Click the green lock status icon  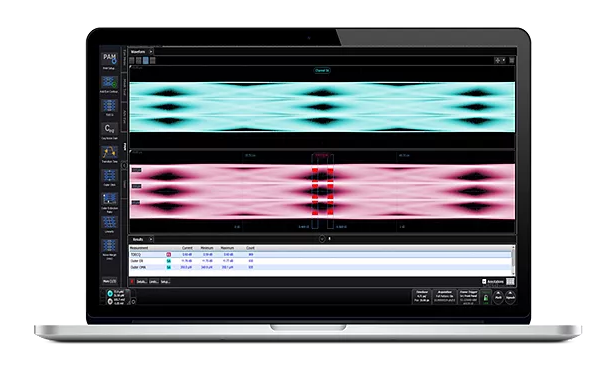(486, 297)
